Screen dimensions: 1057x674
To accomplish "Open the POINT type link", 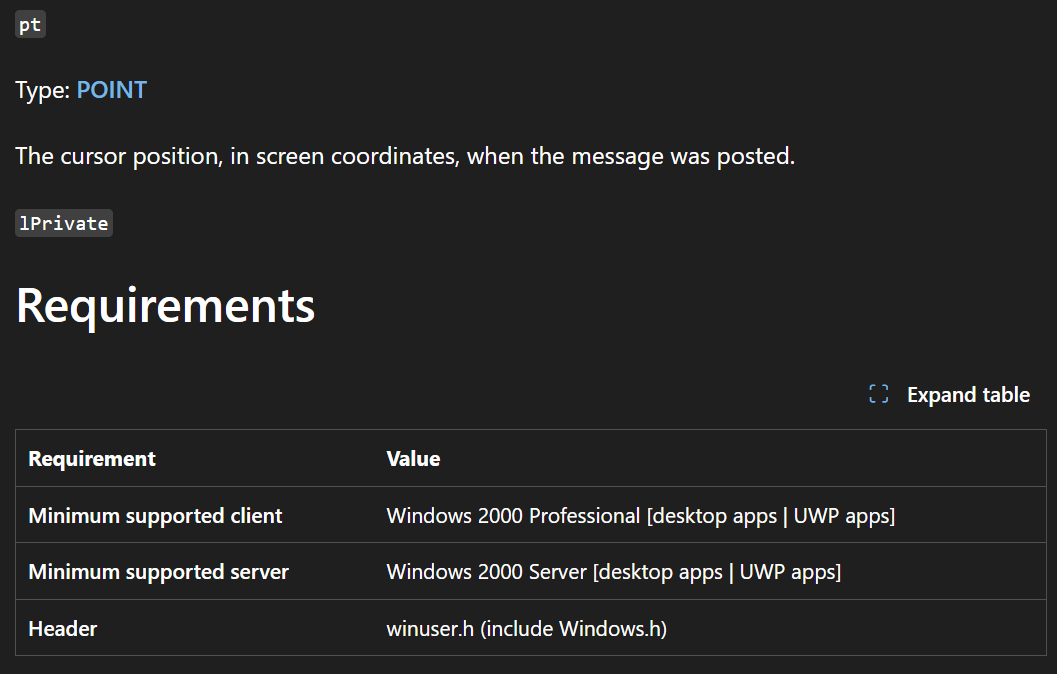I will tap(111, 90).
